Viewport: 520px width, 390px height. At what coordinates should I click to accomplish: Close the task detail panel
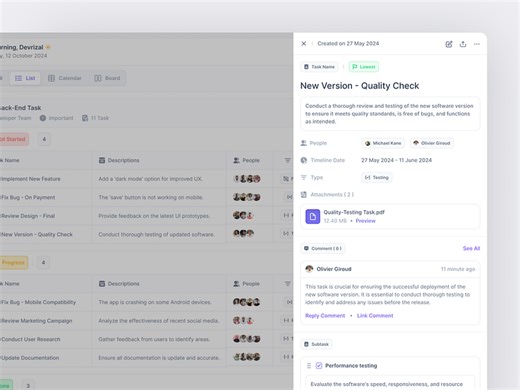point(304,44)
